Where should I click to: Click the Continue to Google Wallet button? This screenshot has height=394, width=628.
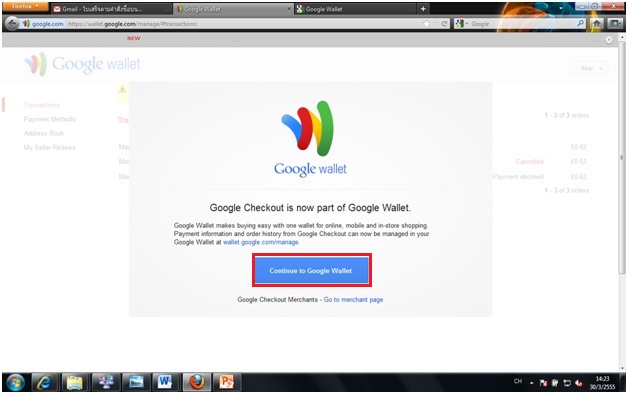[312, 271]
